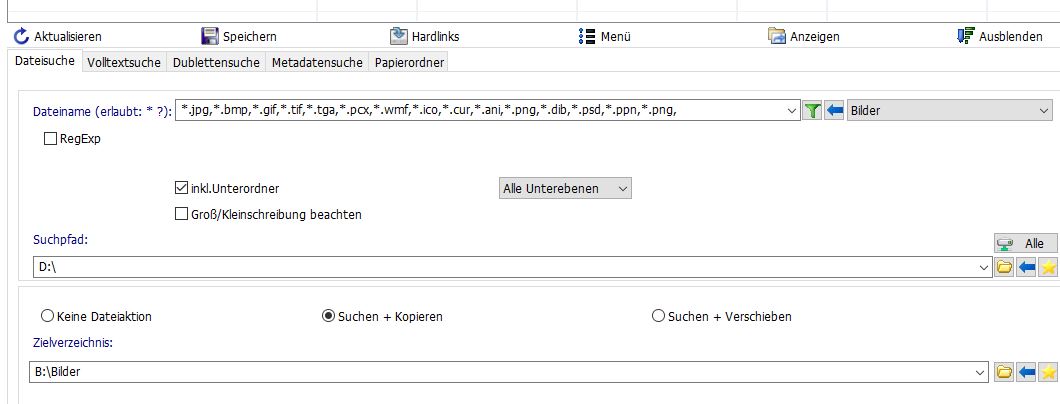This screenshot has height=404, width=1060.
Task: Click the Anzeigen button label
Action: coord(815,36)
